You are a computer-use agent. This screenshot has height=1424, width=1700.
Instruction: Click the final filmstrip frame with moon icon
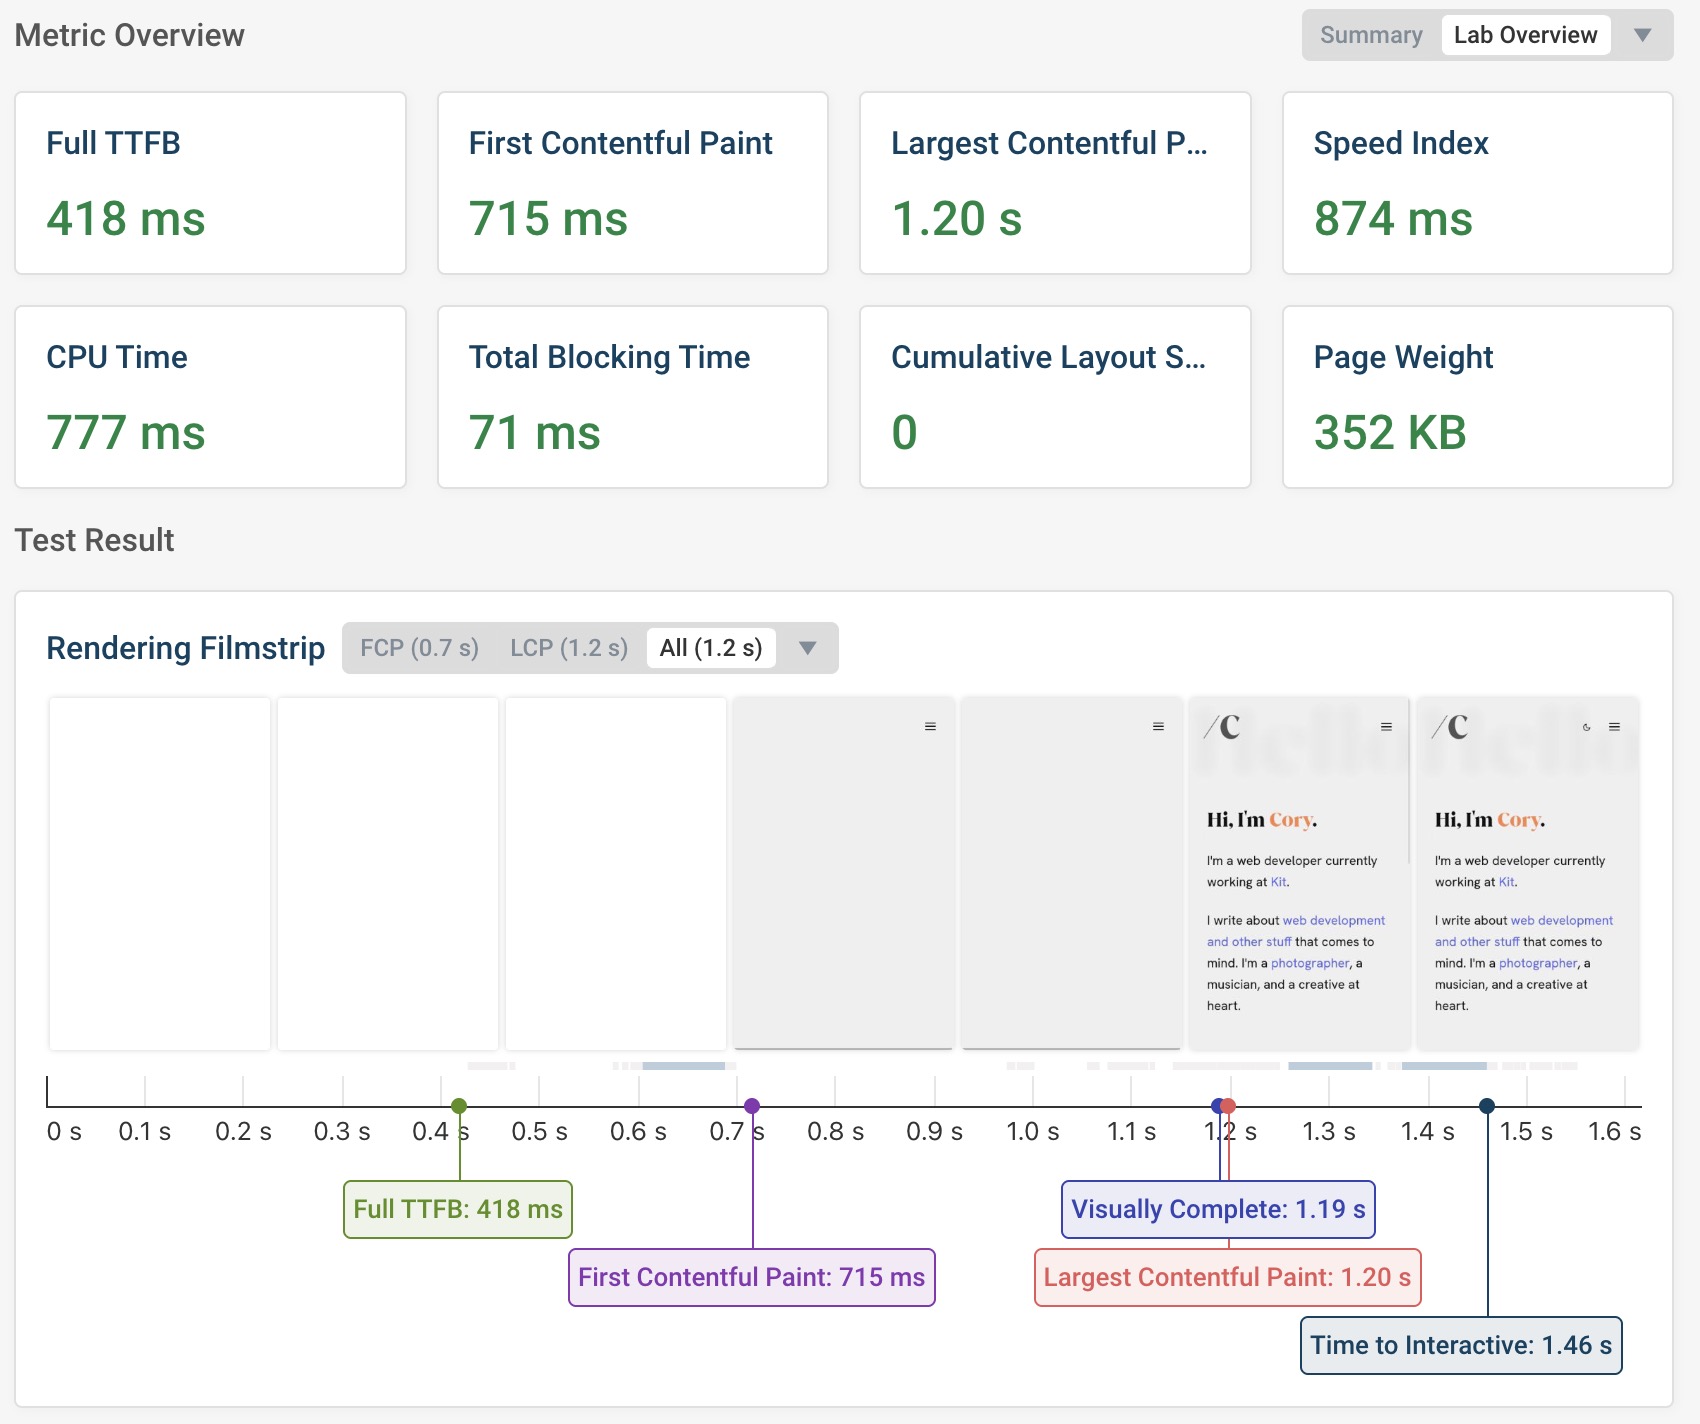tap(1528, 873)
